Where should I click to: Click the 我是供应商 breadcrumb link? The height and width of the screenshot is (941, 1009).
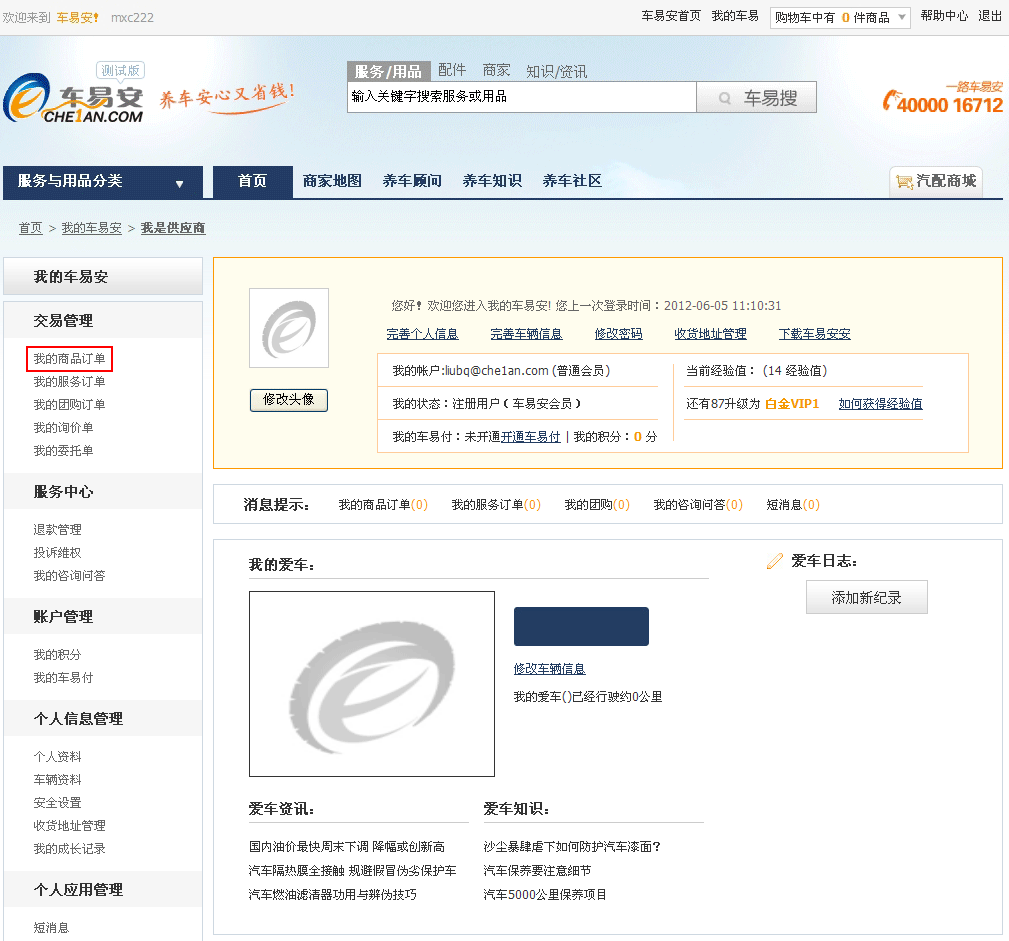click(173, 228)
